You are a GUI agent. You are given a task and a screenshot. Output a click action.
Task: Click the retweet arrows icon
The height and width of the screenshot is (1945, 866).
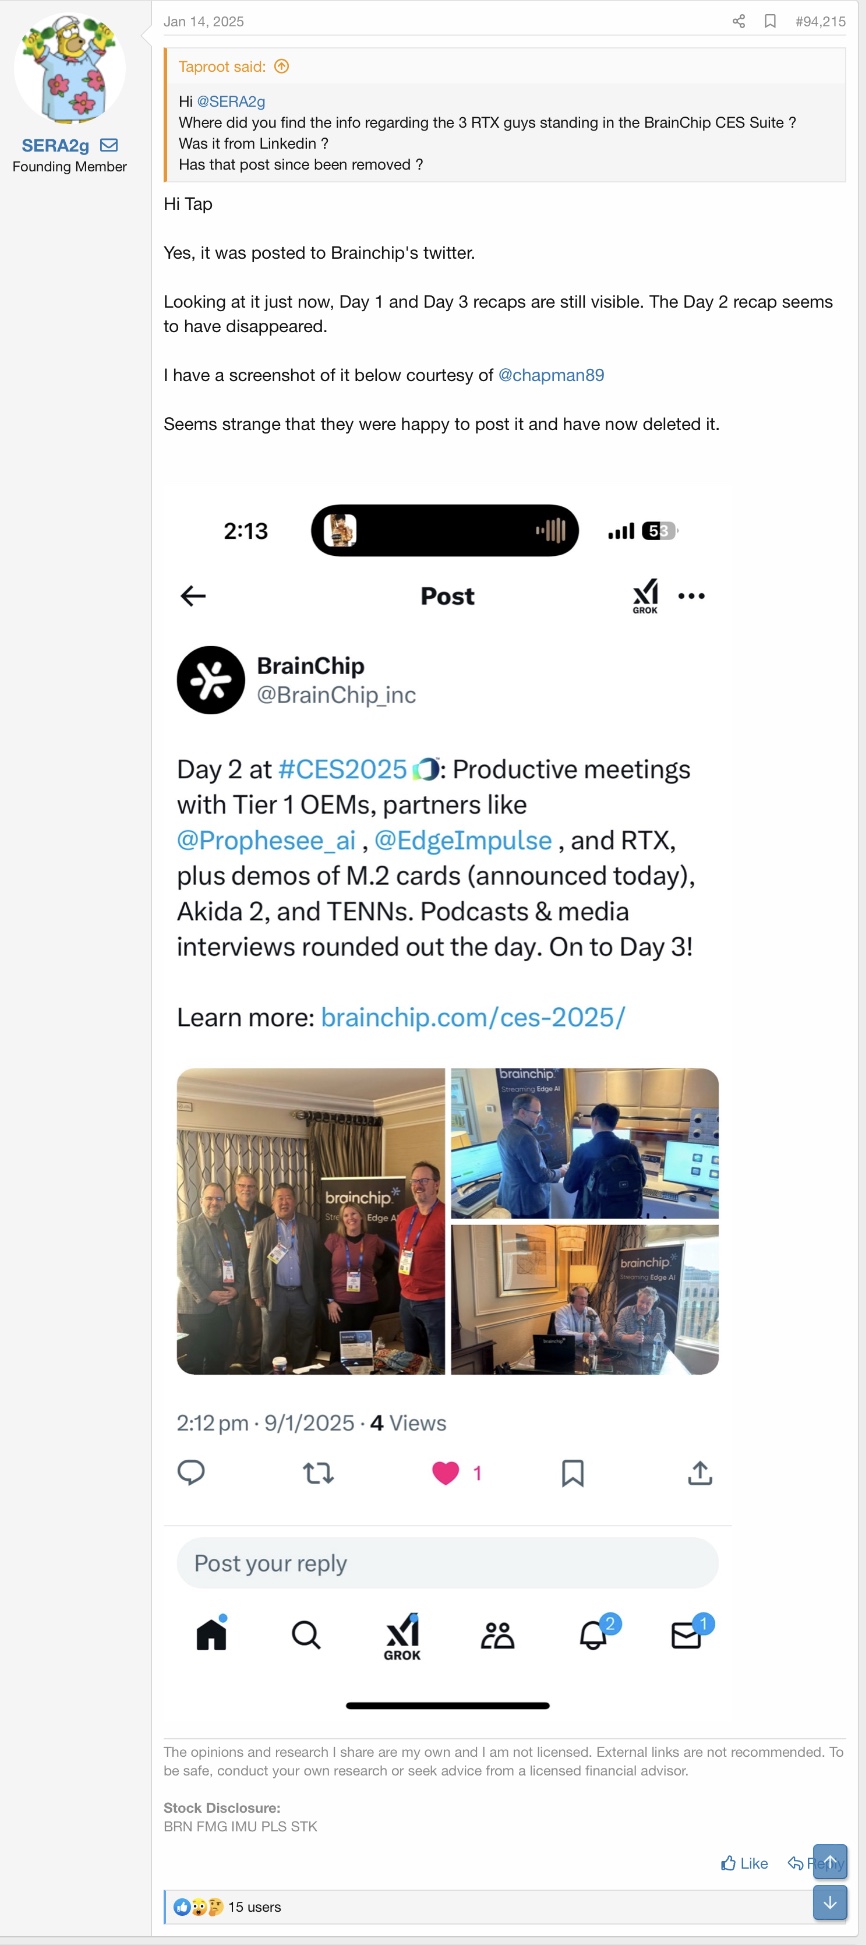pos(318,1473)
